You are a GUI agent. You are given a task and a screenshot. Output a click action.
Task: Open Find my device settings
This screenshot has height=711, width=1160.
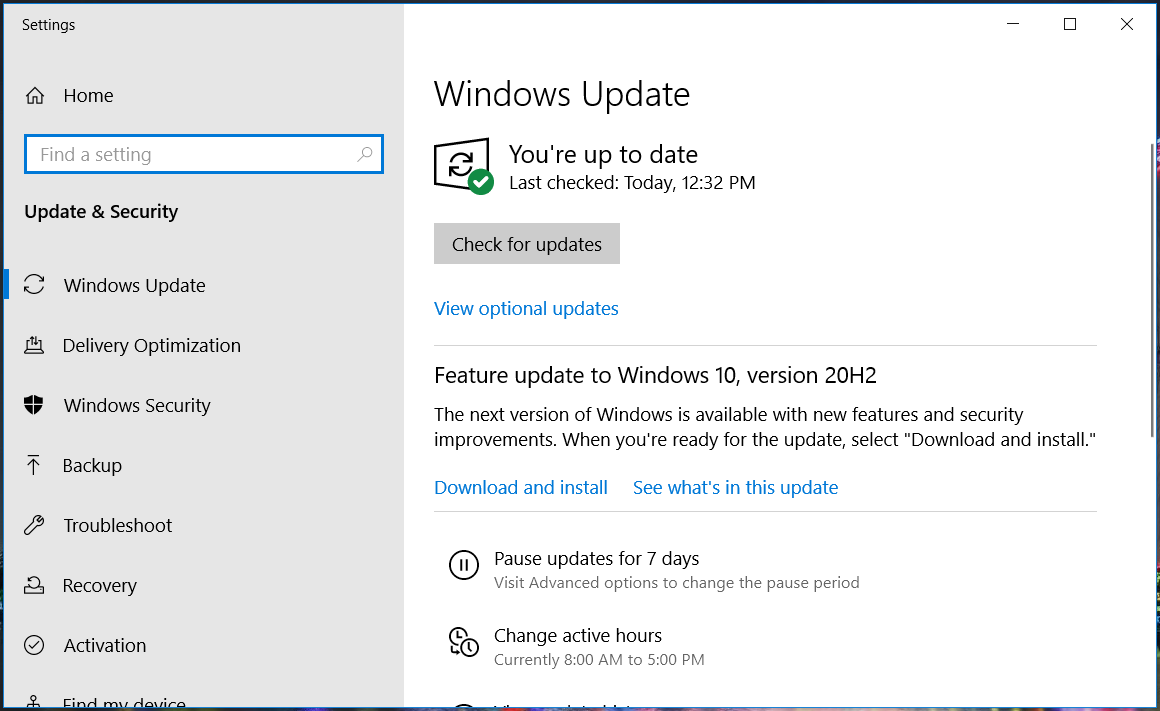pyautogui.click(x=123, y=703)
